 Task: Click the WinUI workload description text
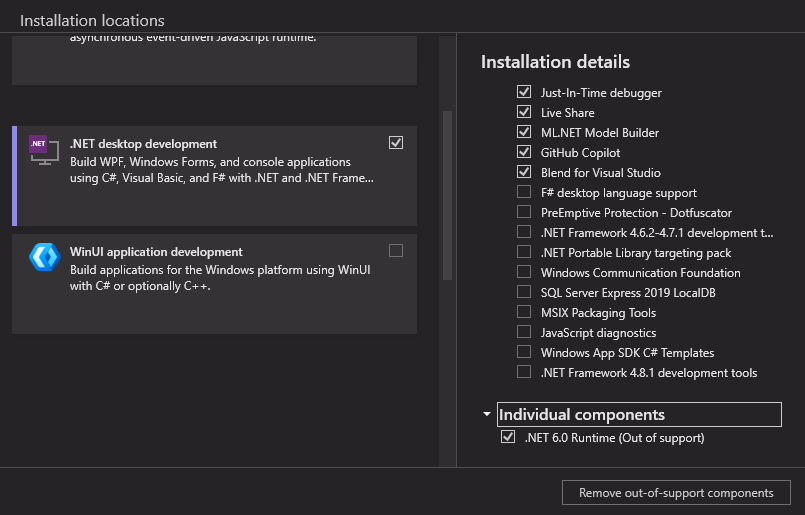pyautogui.click(x=220, y=278)
